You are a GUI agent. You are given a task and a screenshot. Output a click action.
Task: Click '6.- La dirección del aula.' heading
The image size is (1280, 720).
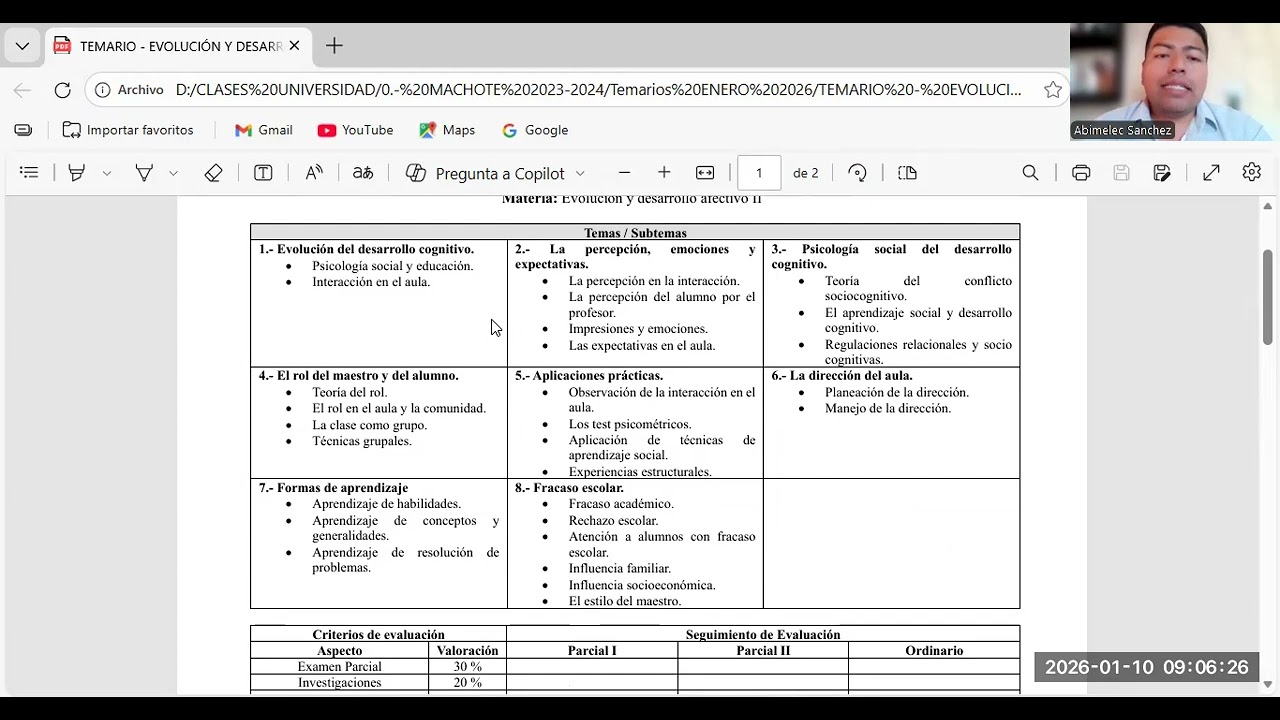coord(842,376)
